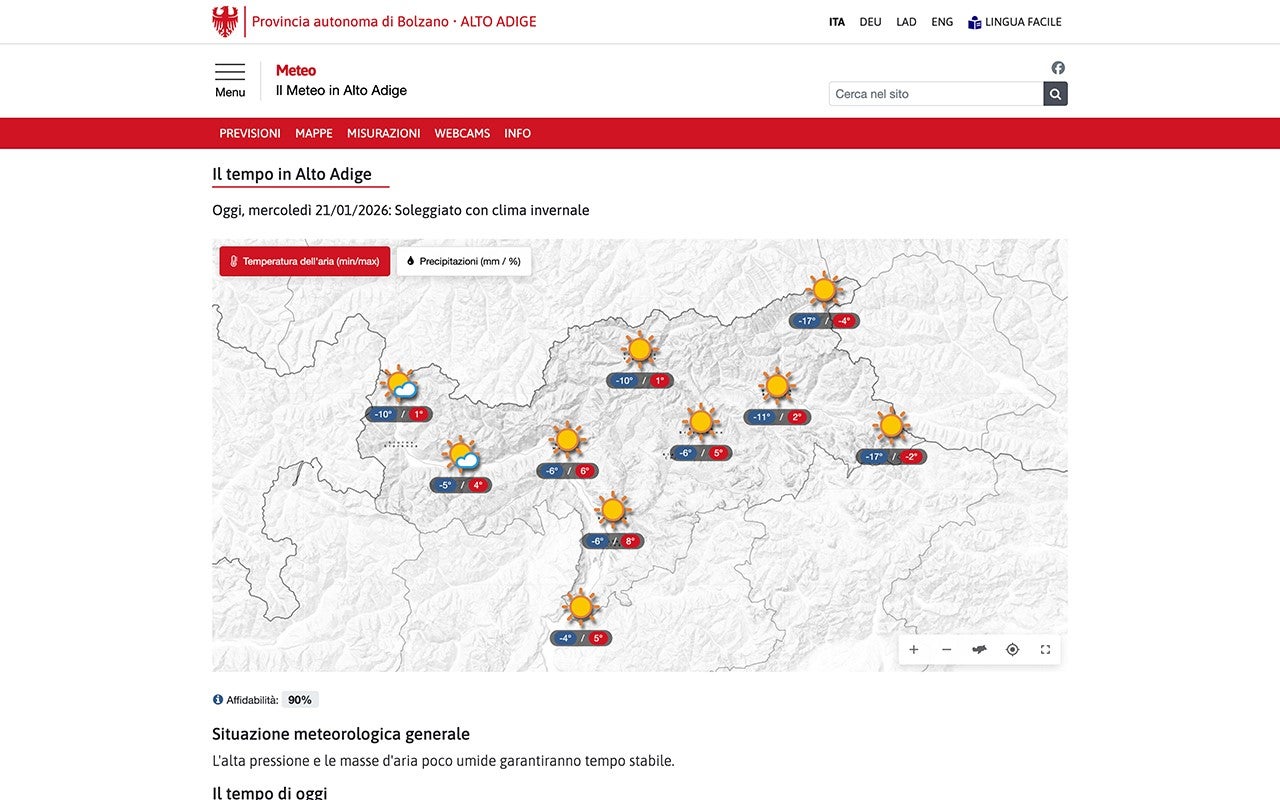
Task: Click the Cerca nel sito search field
Action: pos(935,94)
